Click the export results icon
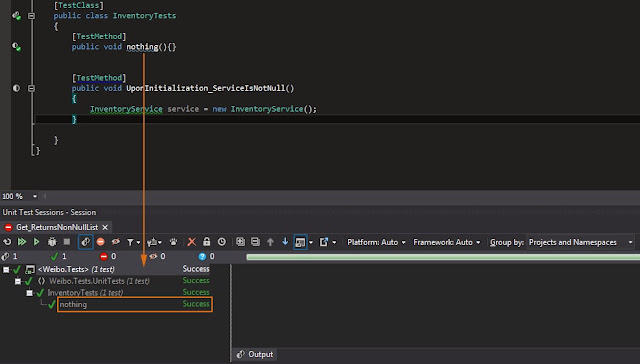 (x=324, y=242)
